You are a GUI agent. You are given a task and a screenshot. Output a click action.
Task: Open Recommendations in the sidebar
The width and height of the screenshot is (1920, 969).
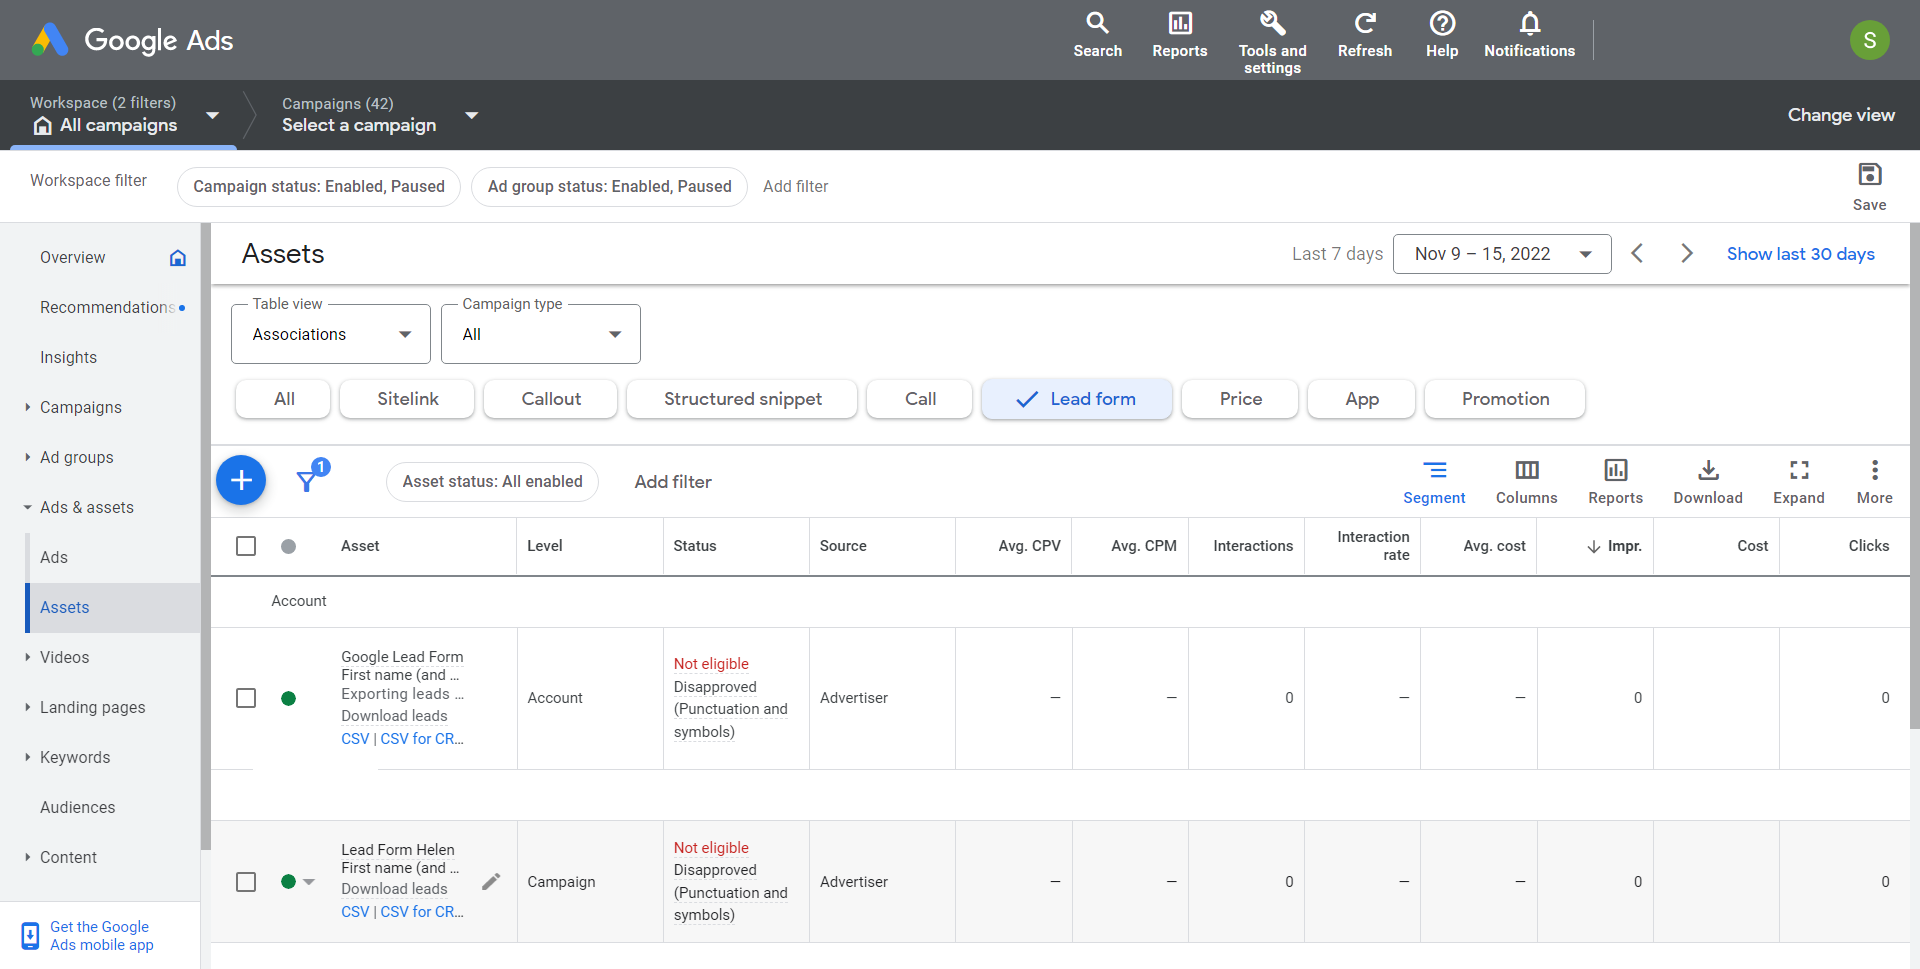point(108,307)
